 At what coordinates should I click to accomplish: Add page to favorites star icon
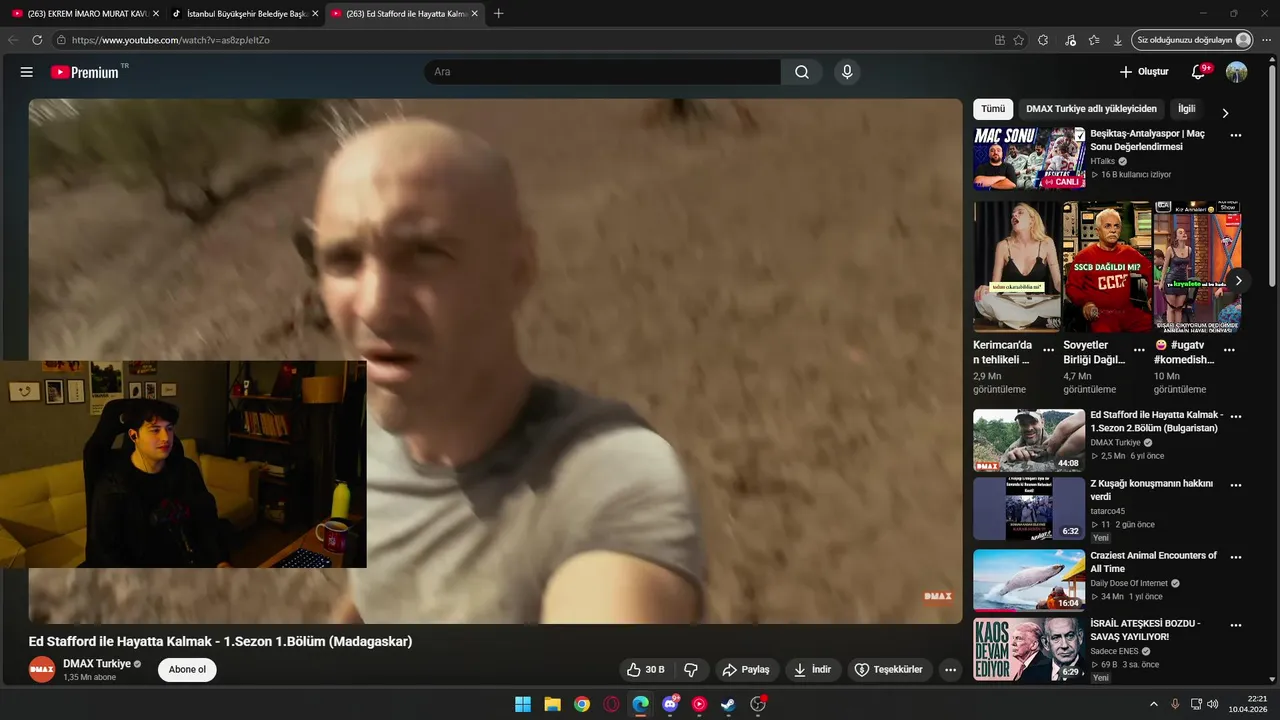(1019, 40)
